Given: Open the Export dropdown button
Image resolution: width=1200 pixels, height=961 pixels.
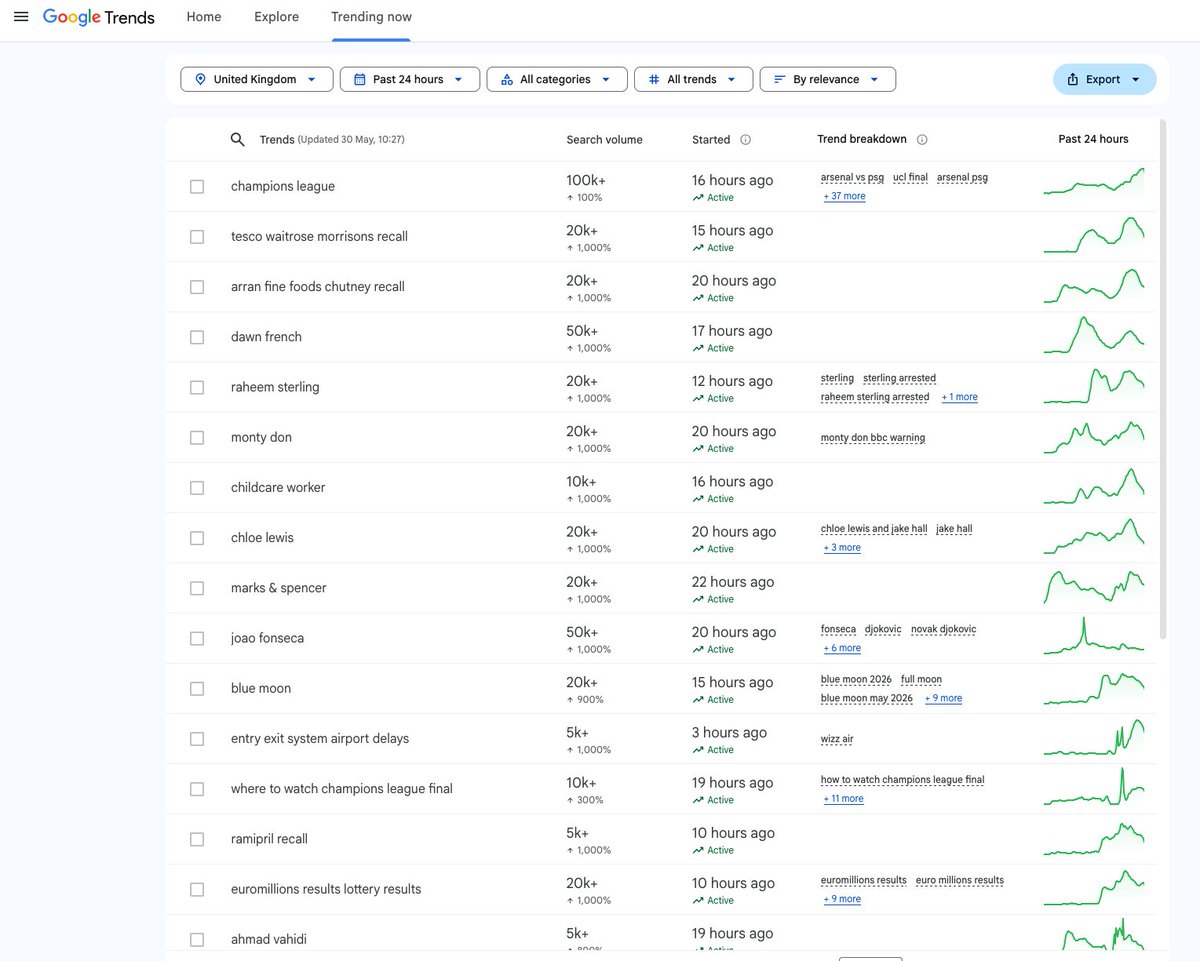Looking at the screenshot, I should tap(1105, 79).
